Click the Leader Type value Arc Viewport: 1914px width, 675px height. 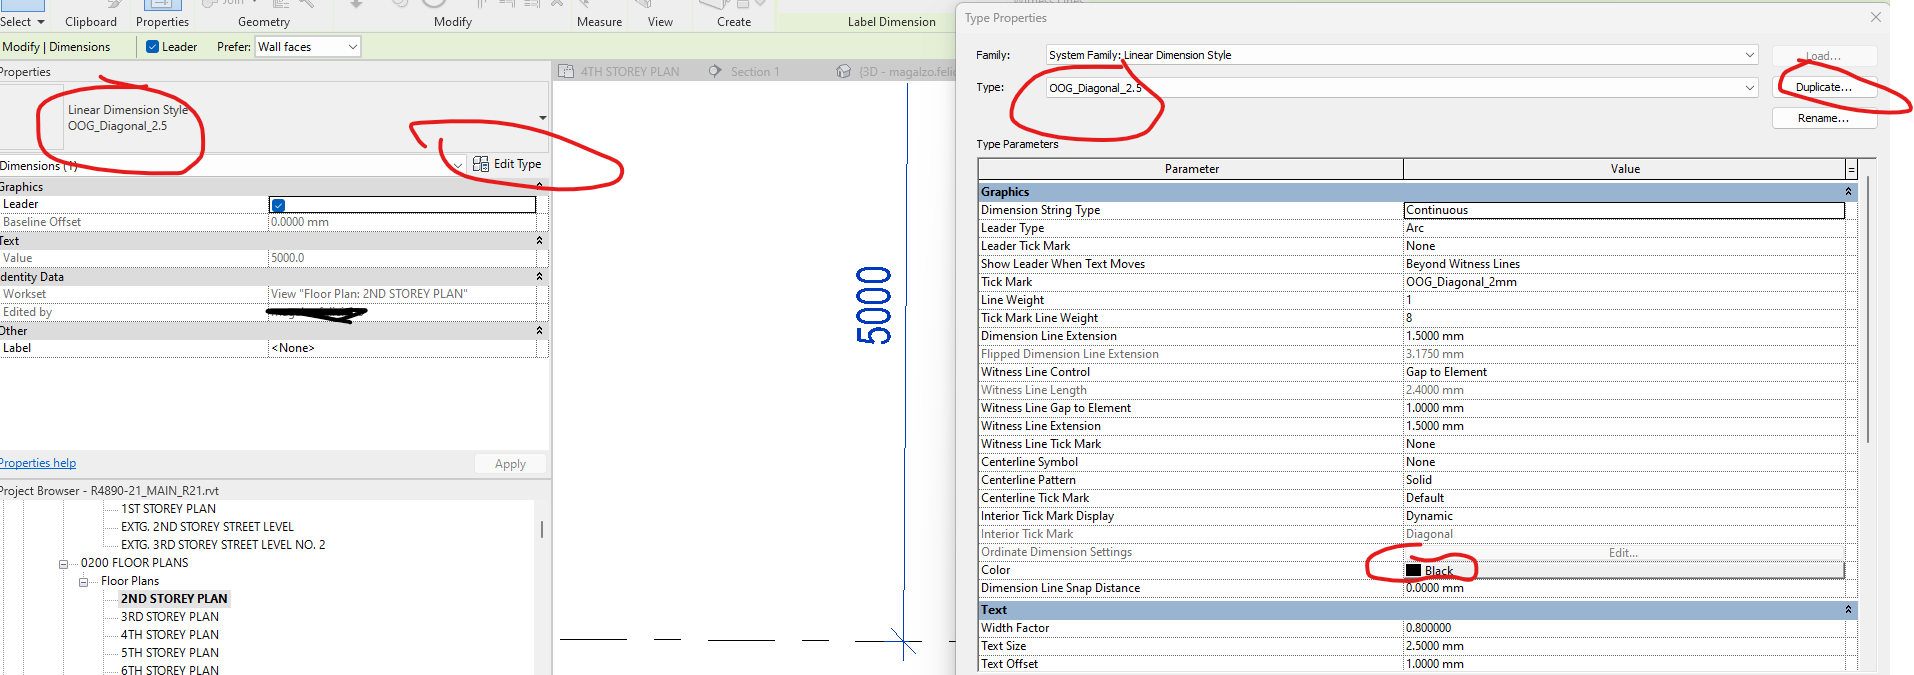tap(1624, 228)
